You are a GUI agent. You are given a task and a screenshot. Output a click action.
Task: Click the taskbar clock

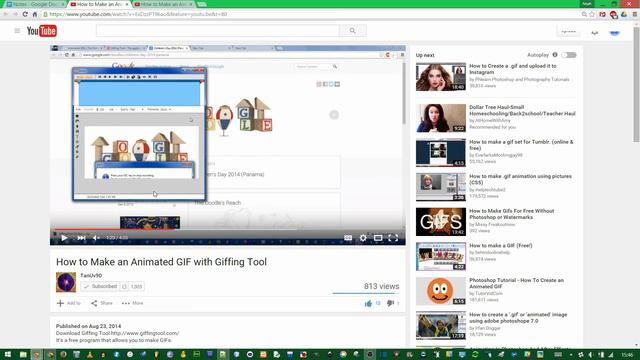628,355
